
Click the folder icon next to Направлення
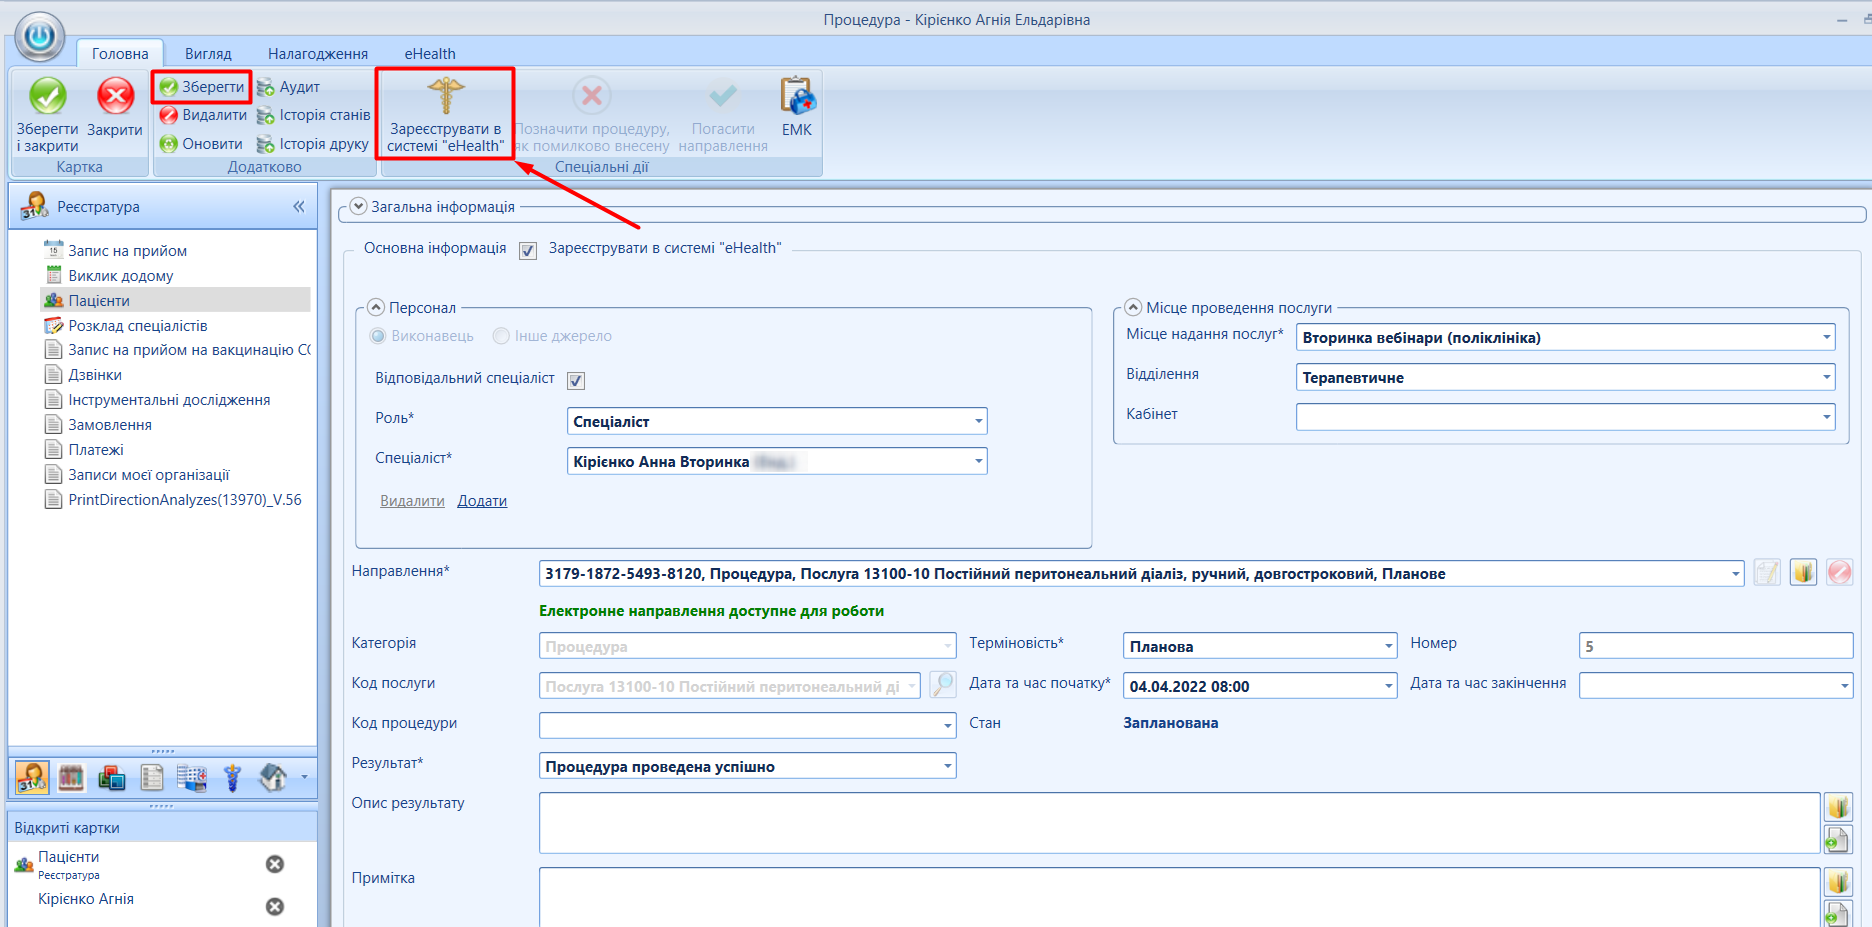coord(1803,572)
